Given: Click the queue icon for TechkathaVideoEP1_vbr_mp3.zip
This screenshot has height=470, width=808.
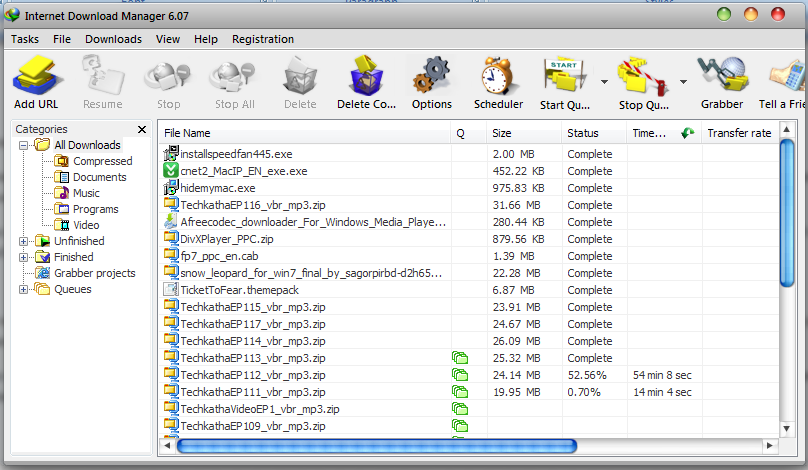Looking at the screenshot, I should click(x=460, y=409).
